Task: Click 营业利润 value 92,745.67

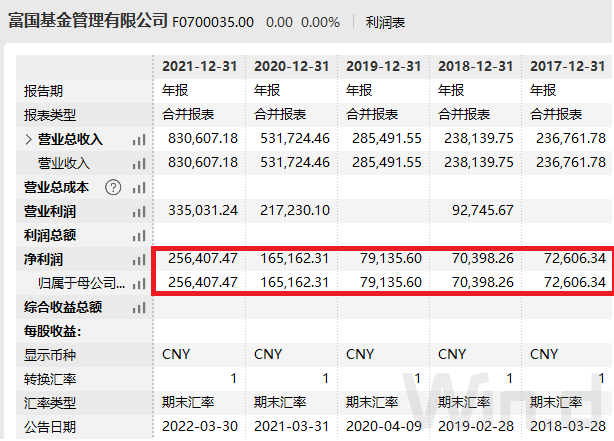Action: pos(483,211)
